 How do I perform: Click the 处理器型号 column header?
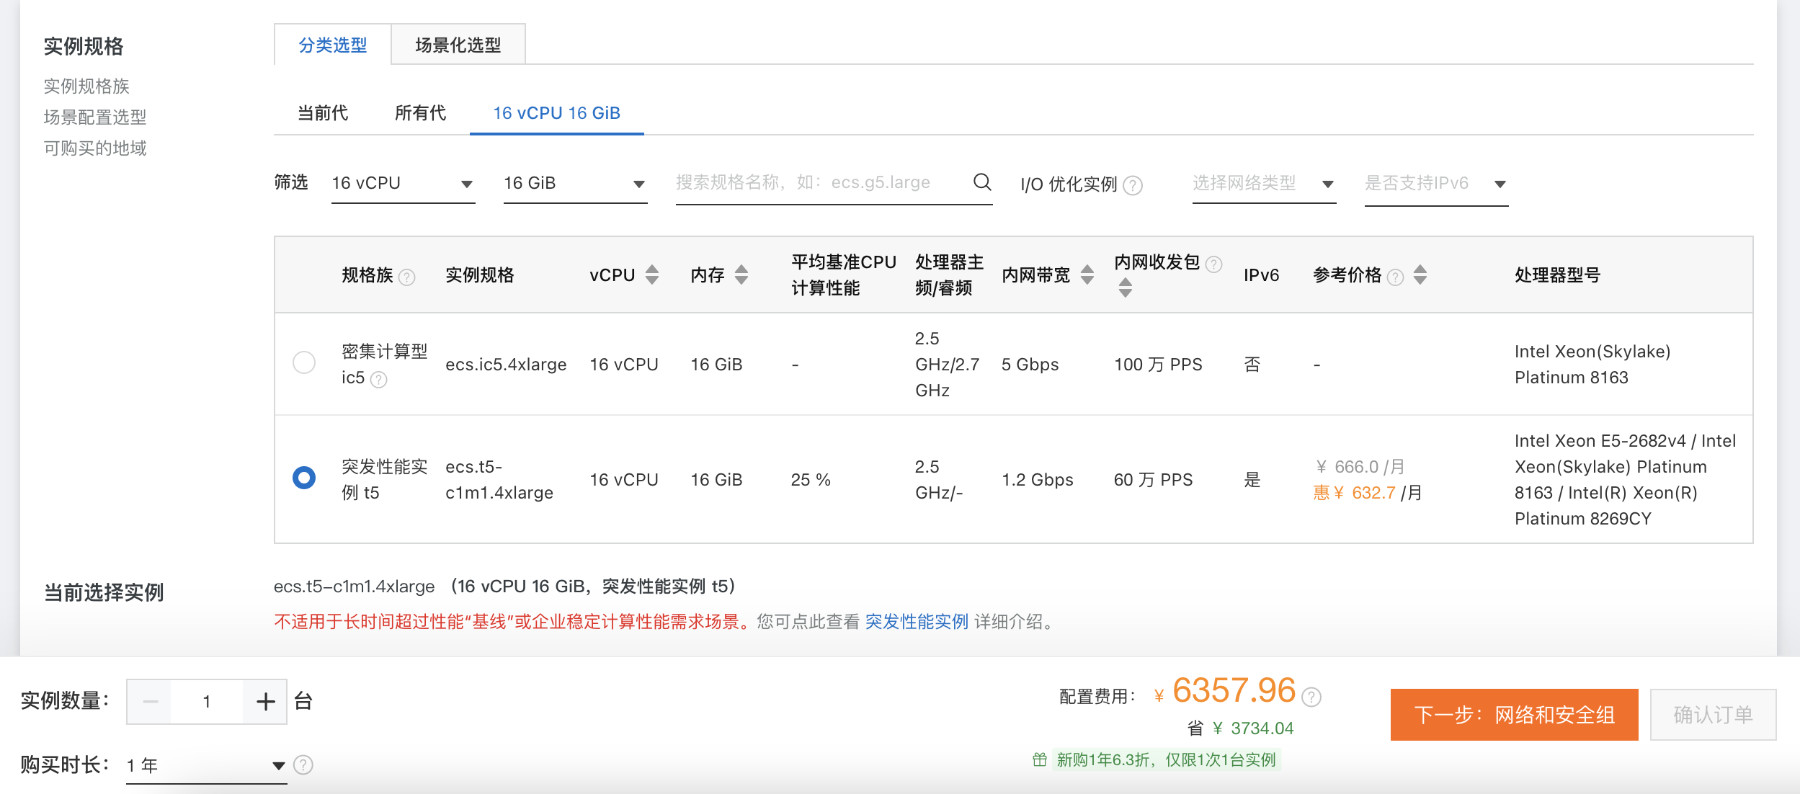1557,275
